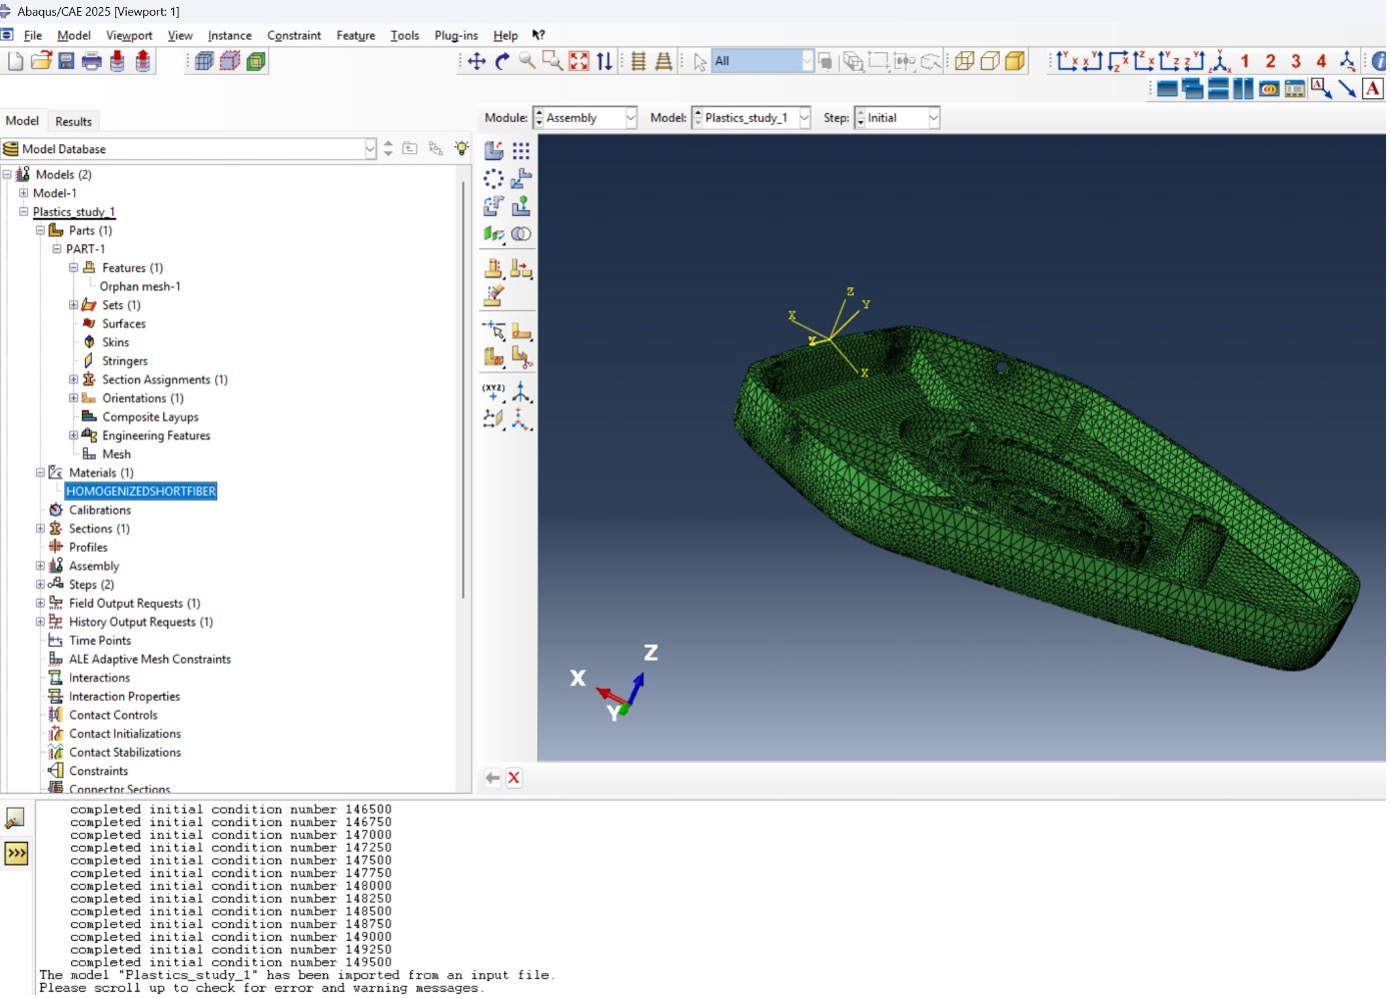Click the Auto-Fit View icon
The image size is (1390, 999).
[x=578, y=61]
